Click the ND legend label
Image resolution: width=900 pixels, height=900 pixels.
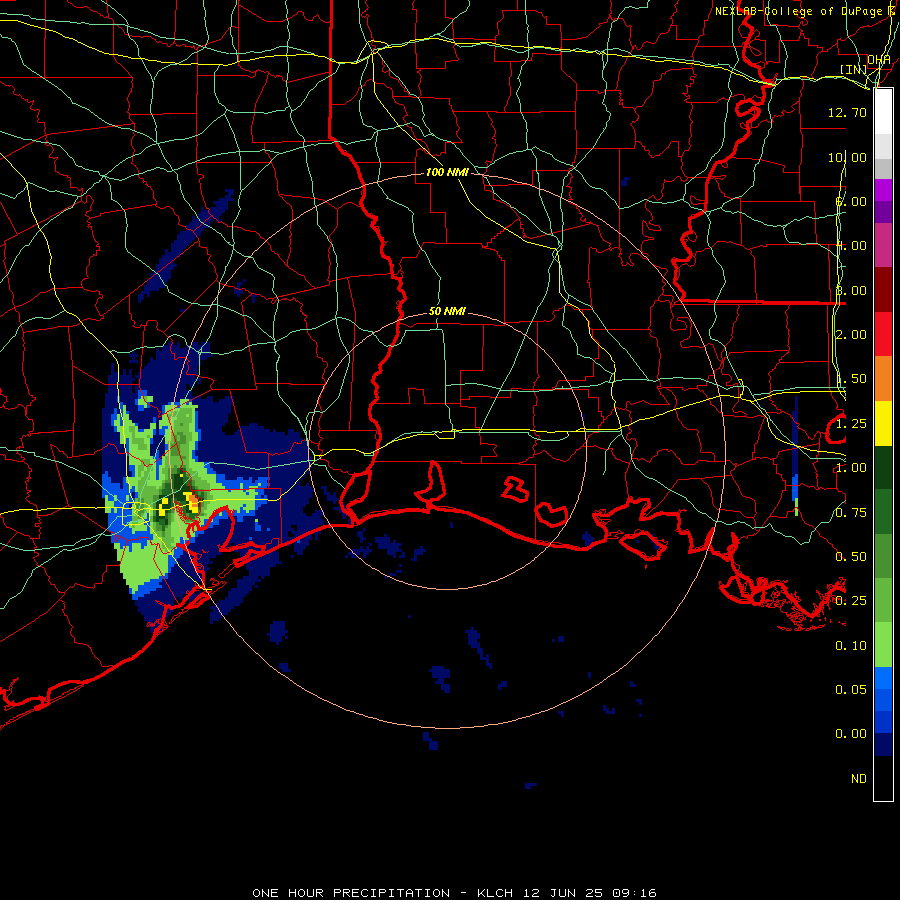click(x=859, y=779)
